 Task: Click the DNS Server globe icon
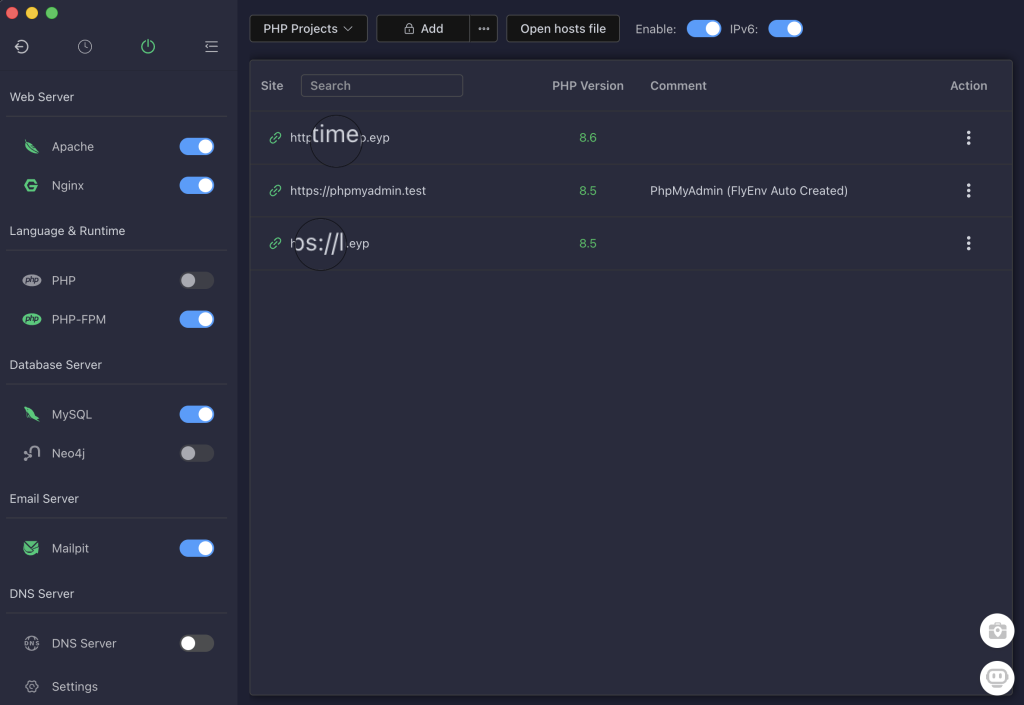[31, 643]
